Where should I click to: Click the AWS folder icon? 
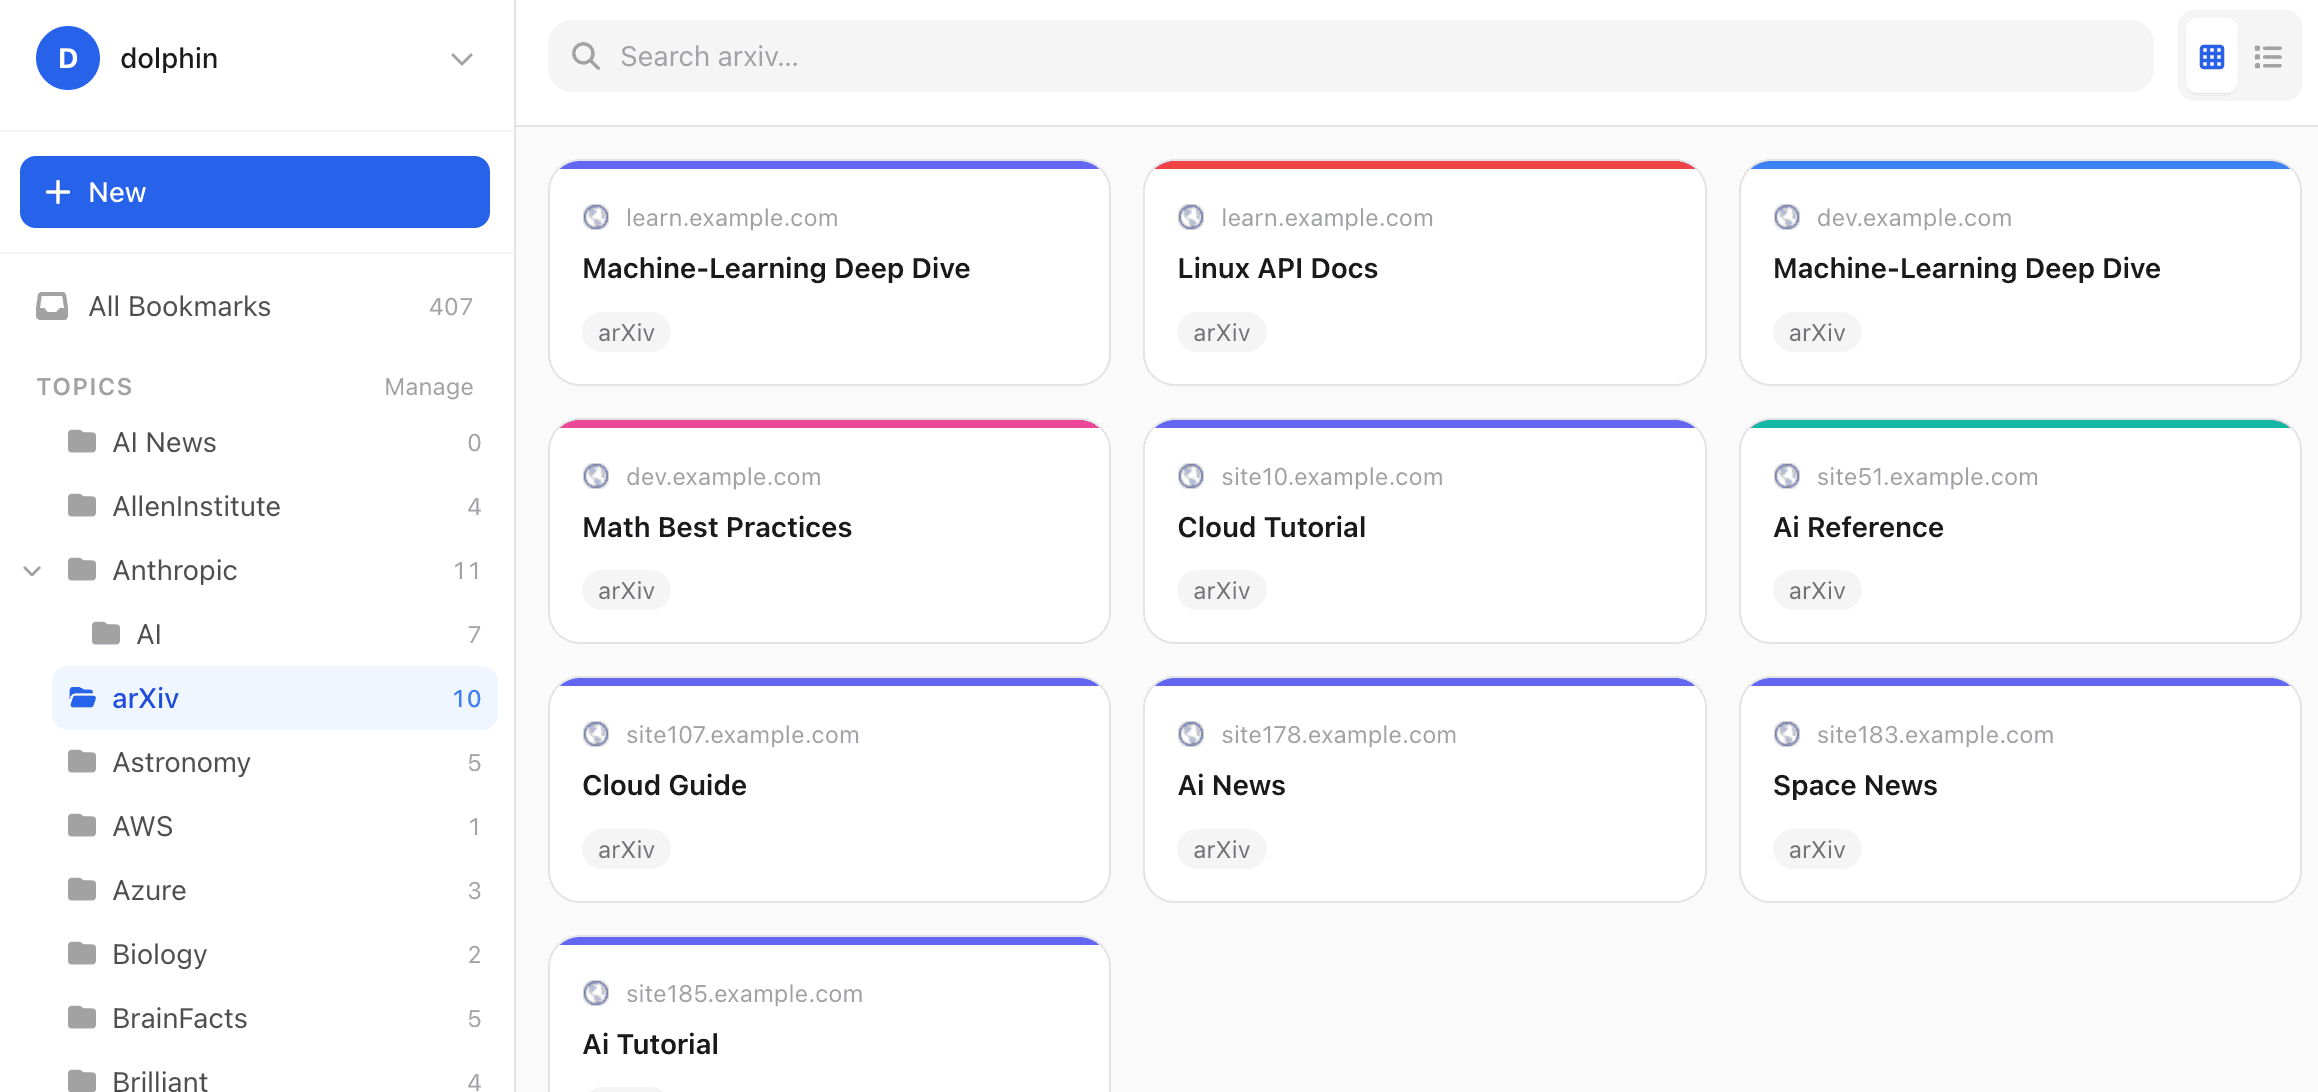point(82,826)
